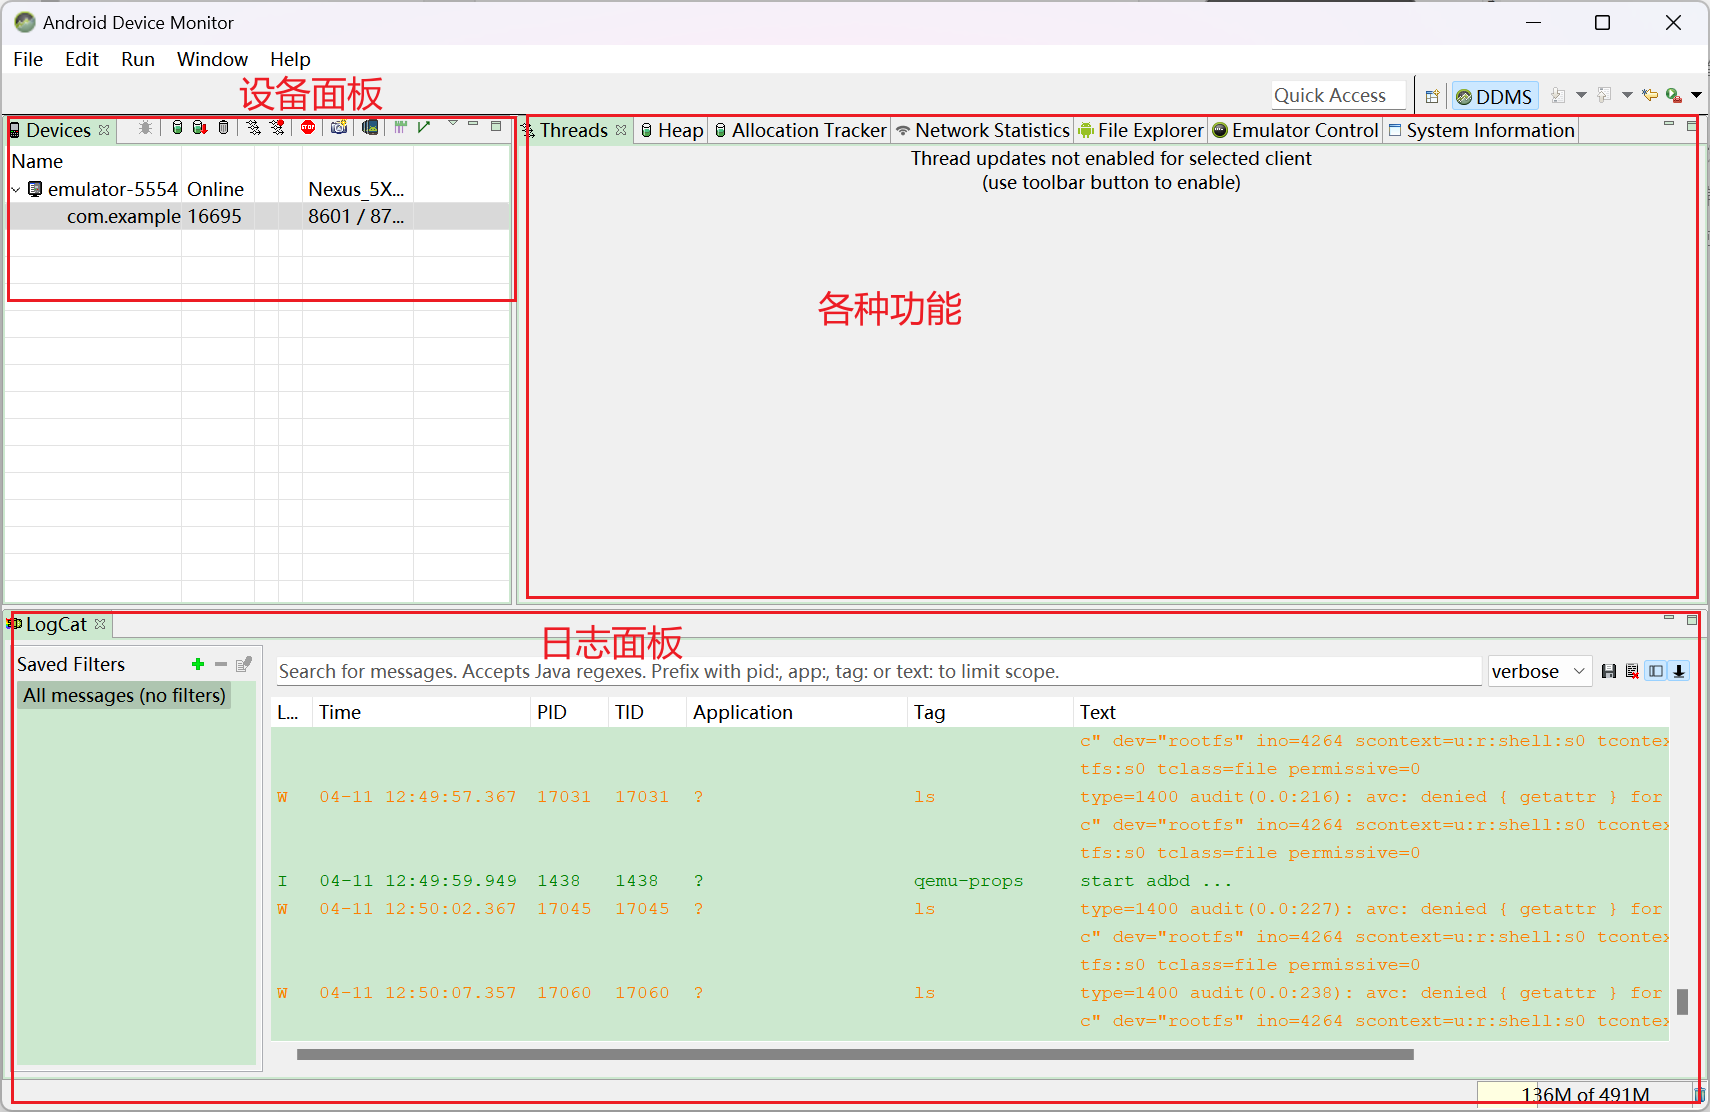Viewport: 1710px width, 1112px height.
Task: Click the red Stop Process icon
Action: 308,128
